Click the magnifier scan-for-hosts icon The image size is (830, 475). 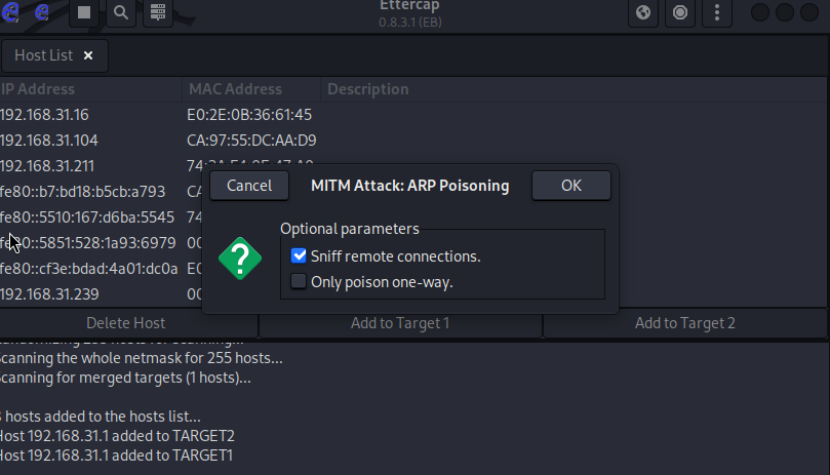click(120, 13)
